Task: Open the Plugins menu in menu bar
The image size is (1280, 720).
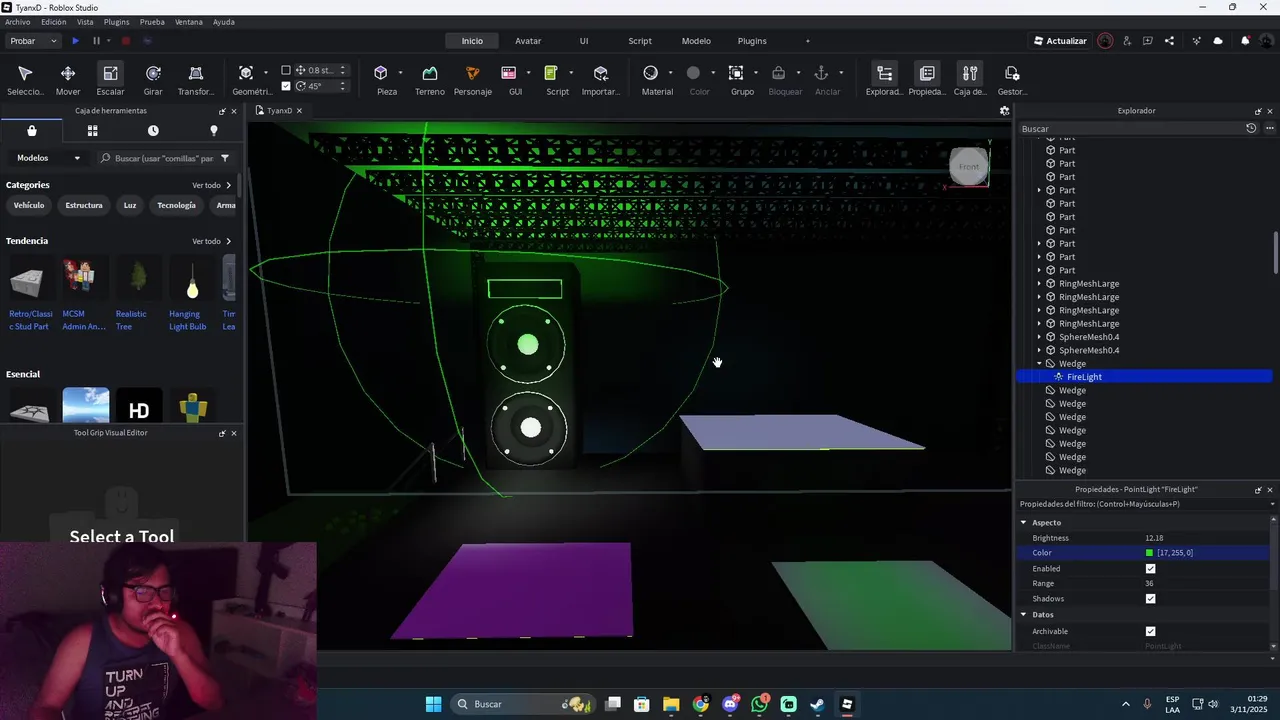Action: [x=116, y=22]
